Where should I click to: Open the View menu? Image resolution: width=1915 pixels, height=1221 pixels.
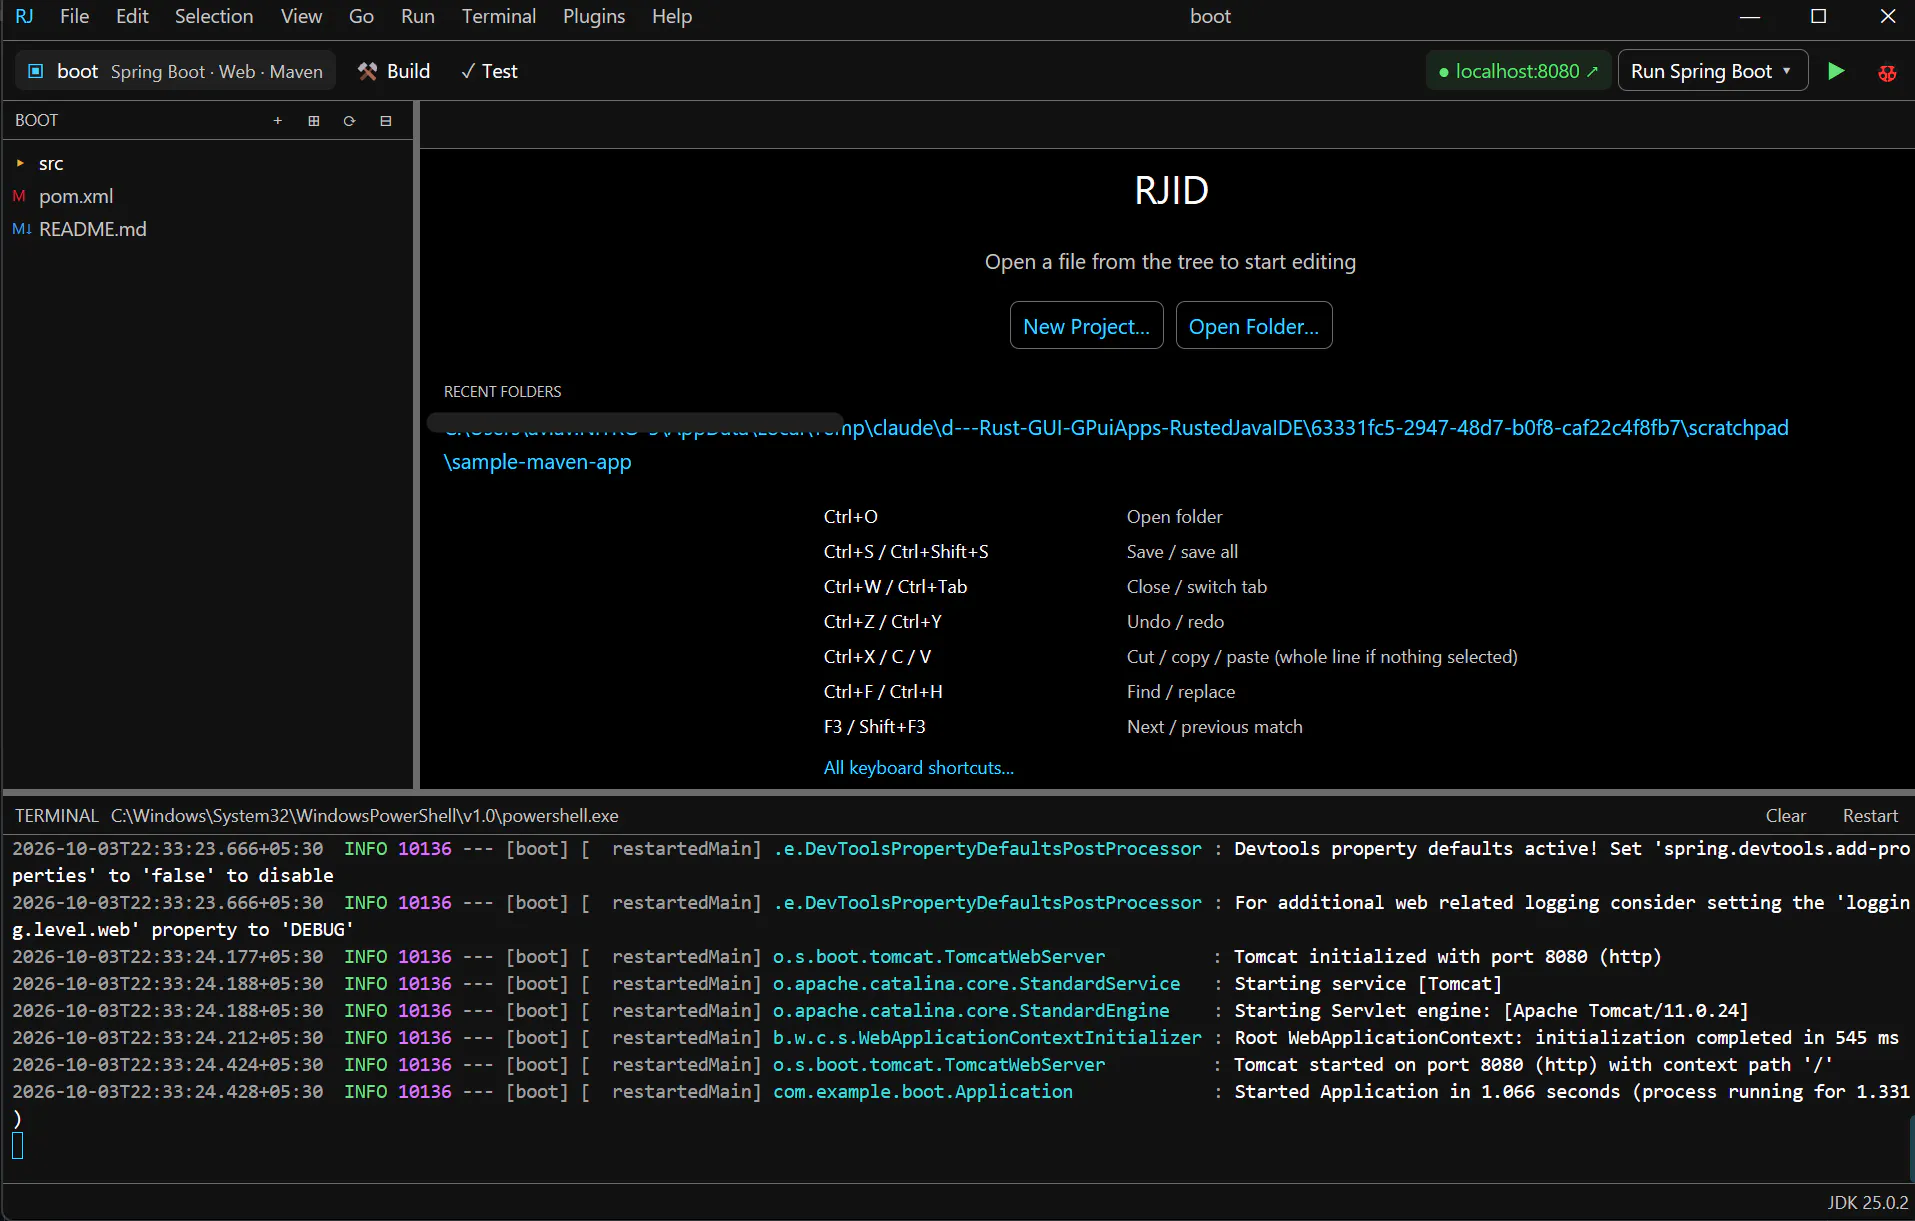tap(301, 16)
